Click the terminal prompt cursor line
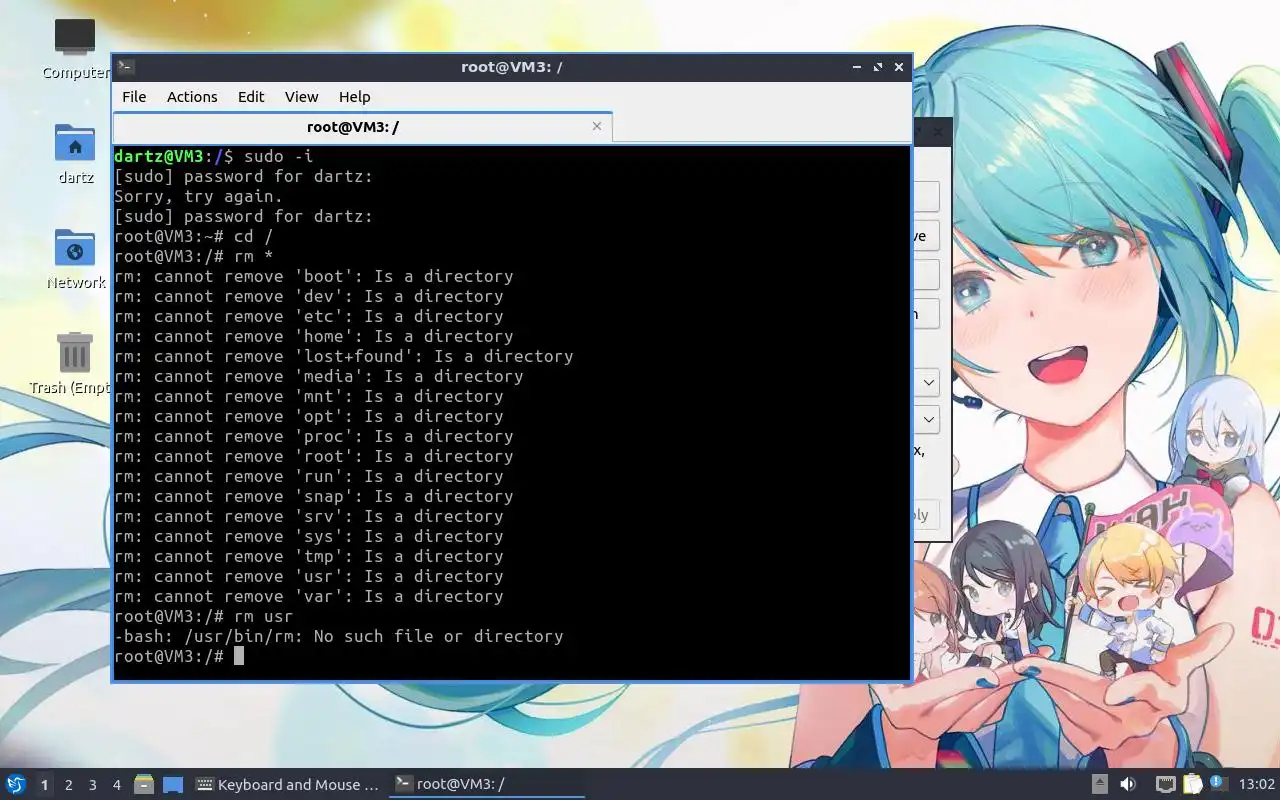1280x800 pixels. click(179, 656)
